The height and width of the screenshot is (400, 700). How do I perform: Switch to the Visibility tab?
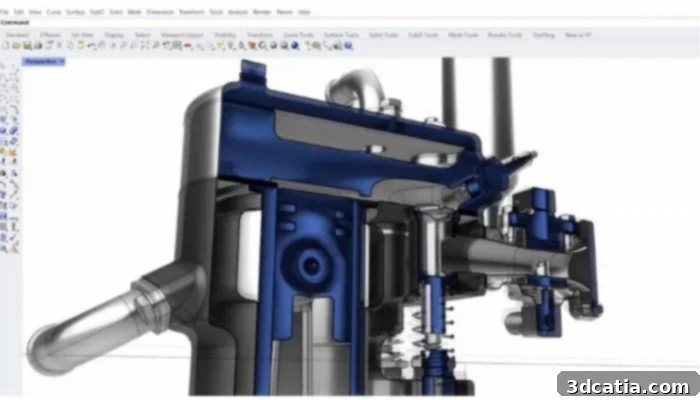coord(225,35)
